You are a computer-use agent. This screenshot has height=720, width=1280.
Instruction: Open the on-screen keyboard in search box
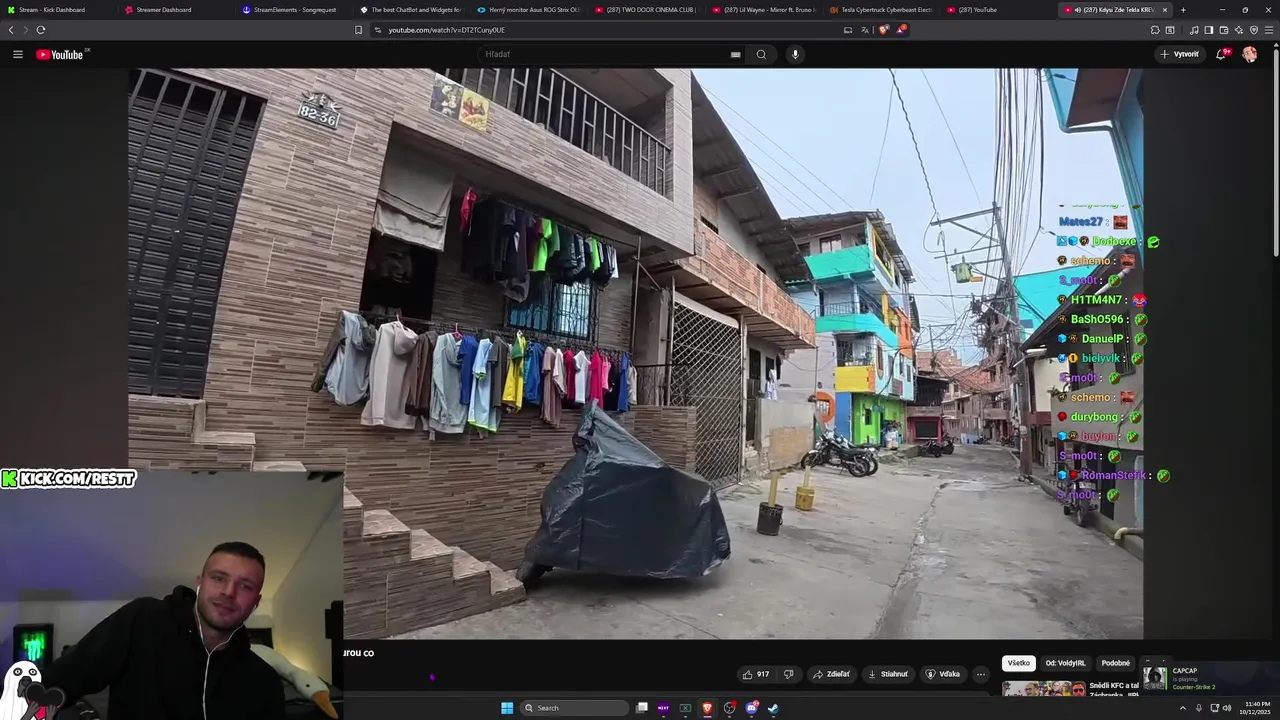pos(736,54)
